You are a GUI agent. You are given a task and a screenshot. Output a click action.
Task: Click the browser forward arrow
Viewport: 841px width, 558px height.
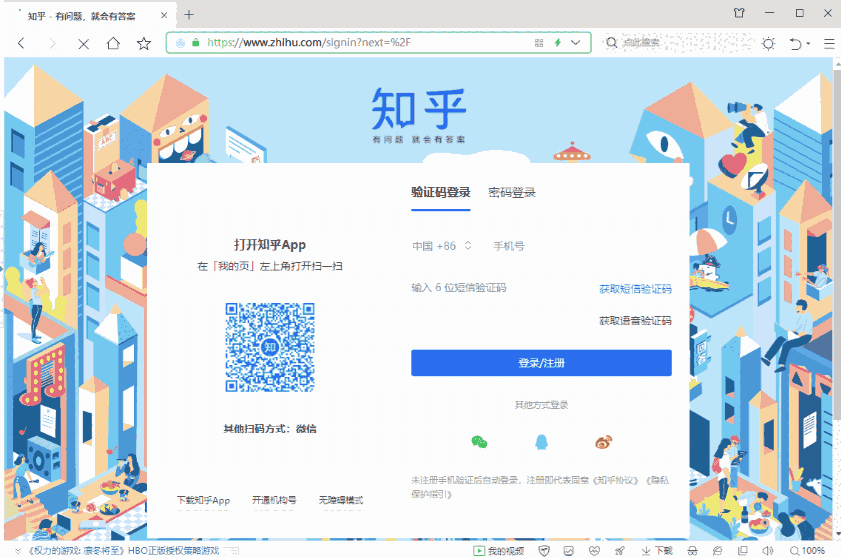(52, 43)
